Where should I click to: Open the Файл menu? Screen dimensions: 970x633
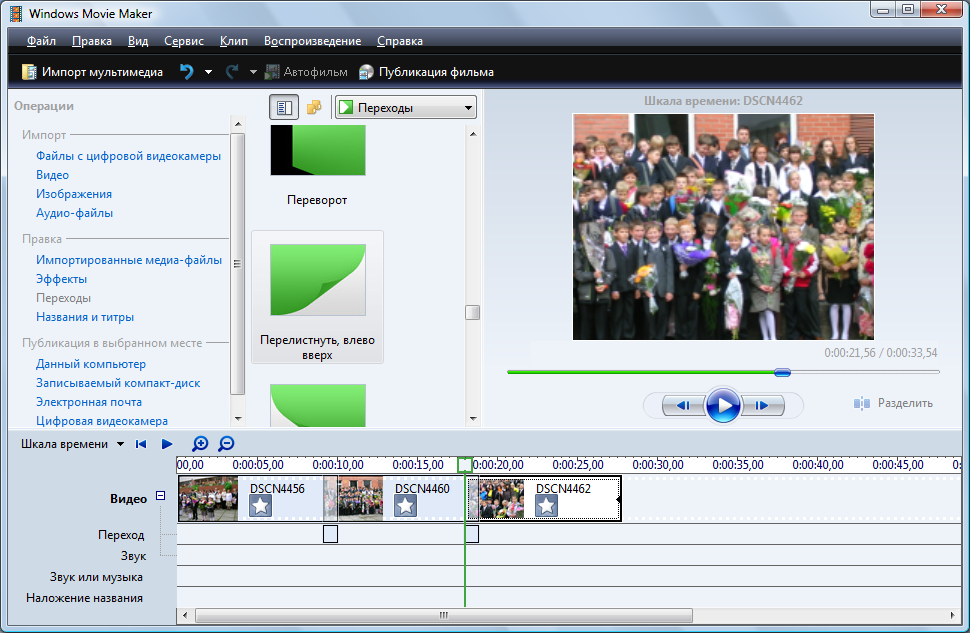pos(41,41)
